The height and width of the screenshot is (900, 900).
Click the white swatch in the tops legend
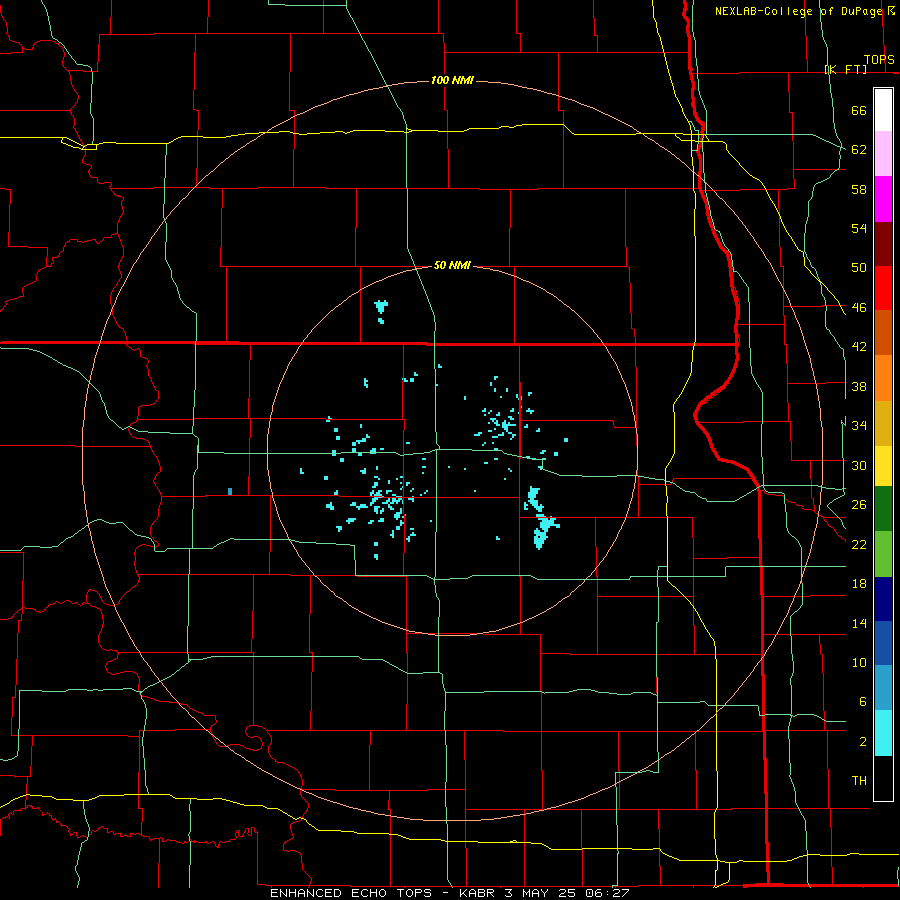click(x=883, y=110)
